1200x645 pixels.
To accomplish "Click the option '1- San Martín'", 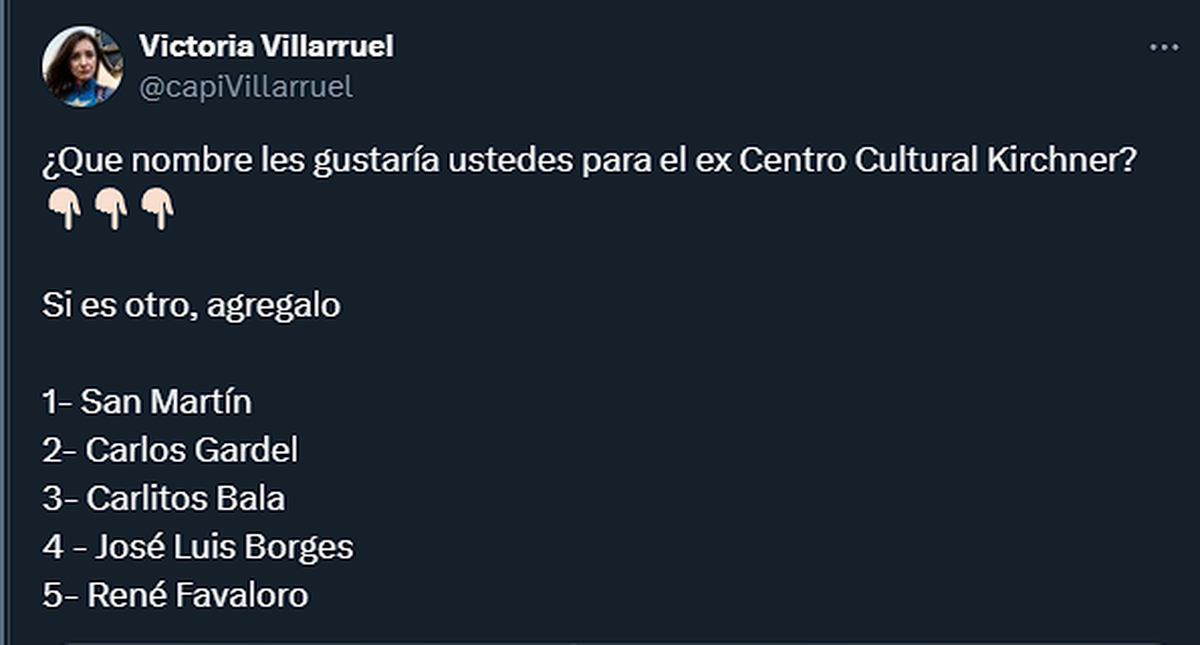I will pyautogui.click(x=147, y=402).
